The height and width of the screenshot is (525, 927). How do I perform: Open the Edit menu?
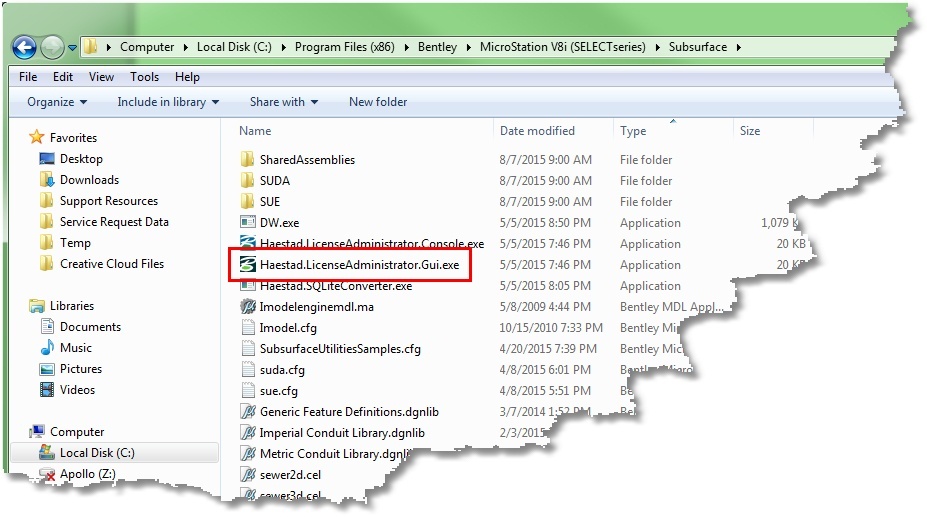coord(63,77)
